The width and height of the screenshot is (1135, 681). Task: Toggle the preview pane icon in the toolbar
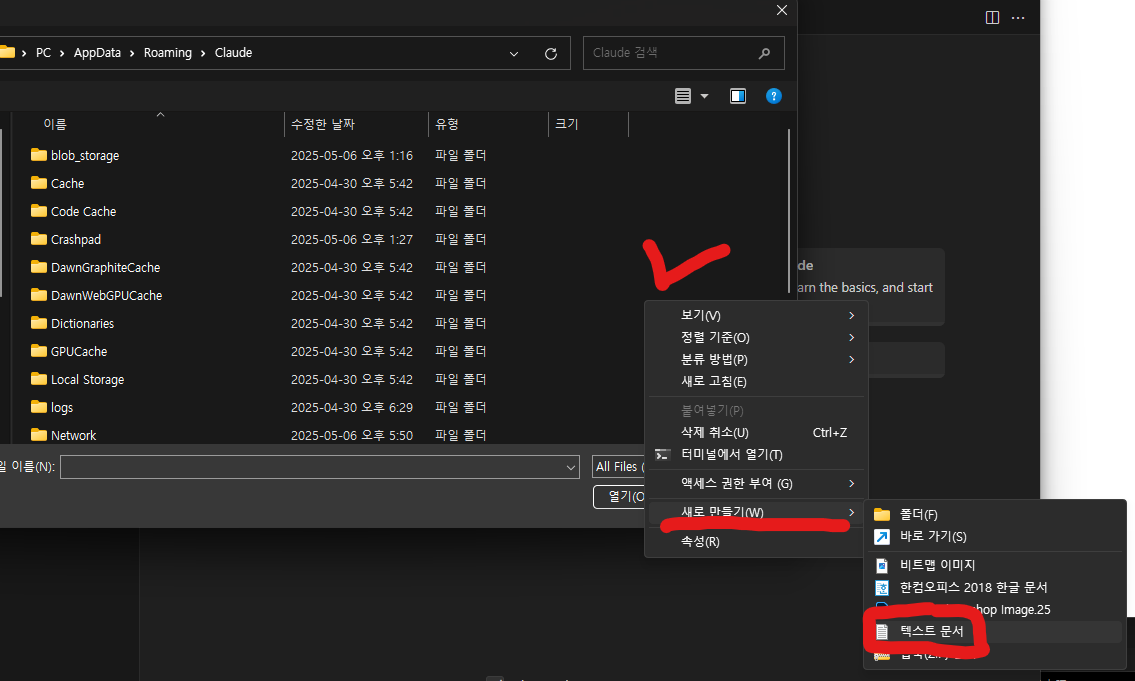737,96
